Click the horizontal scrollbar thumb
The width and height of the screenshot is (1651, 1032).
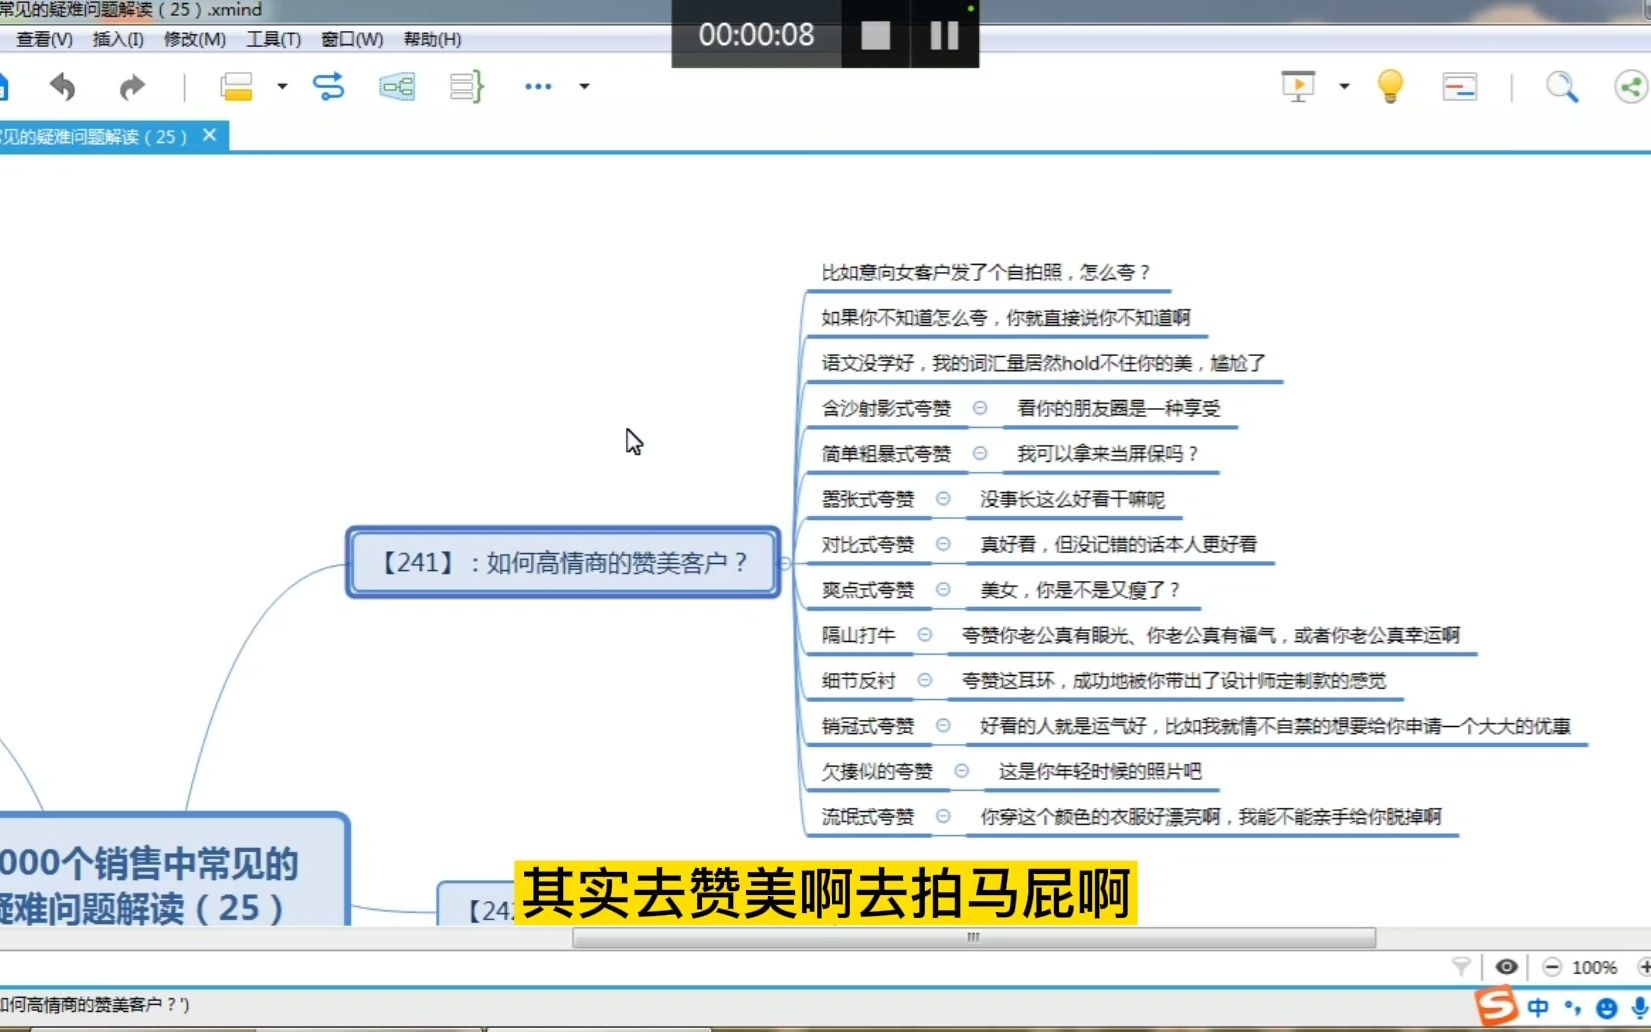pos(974,937)
